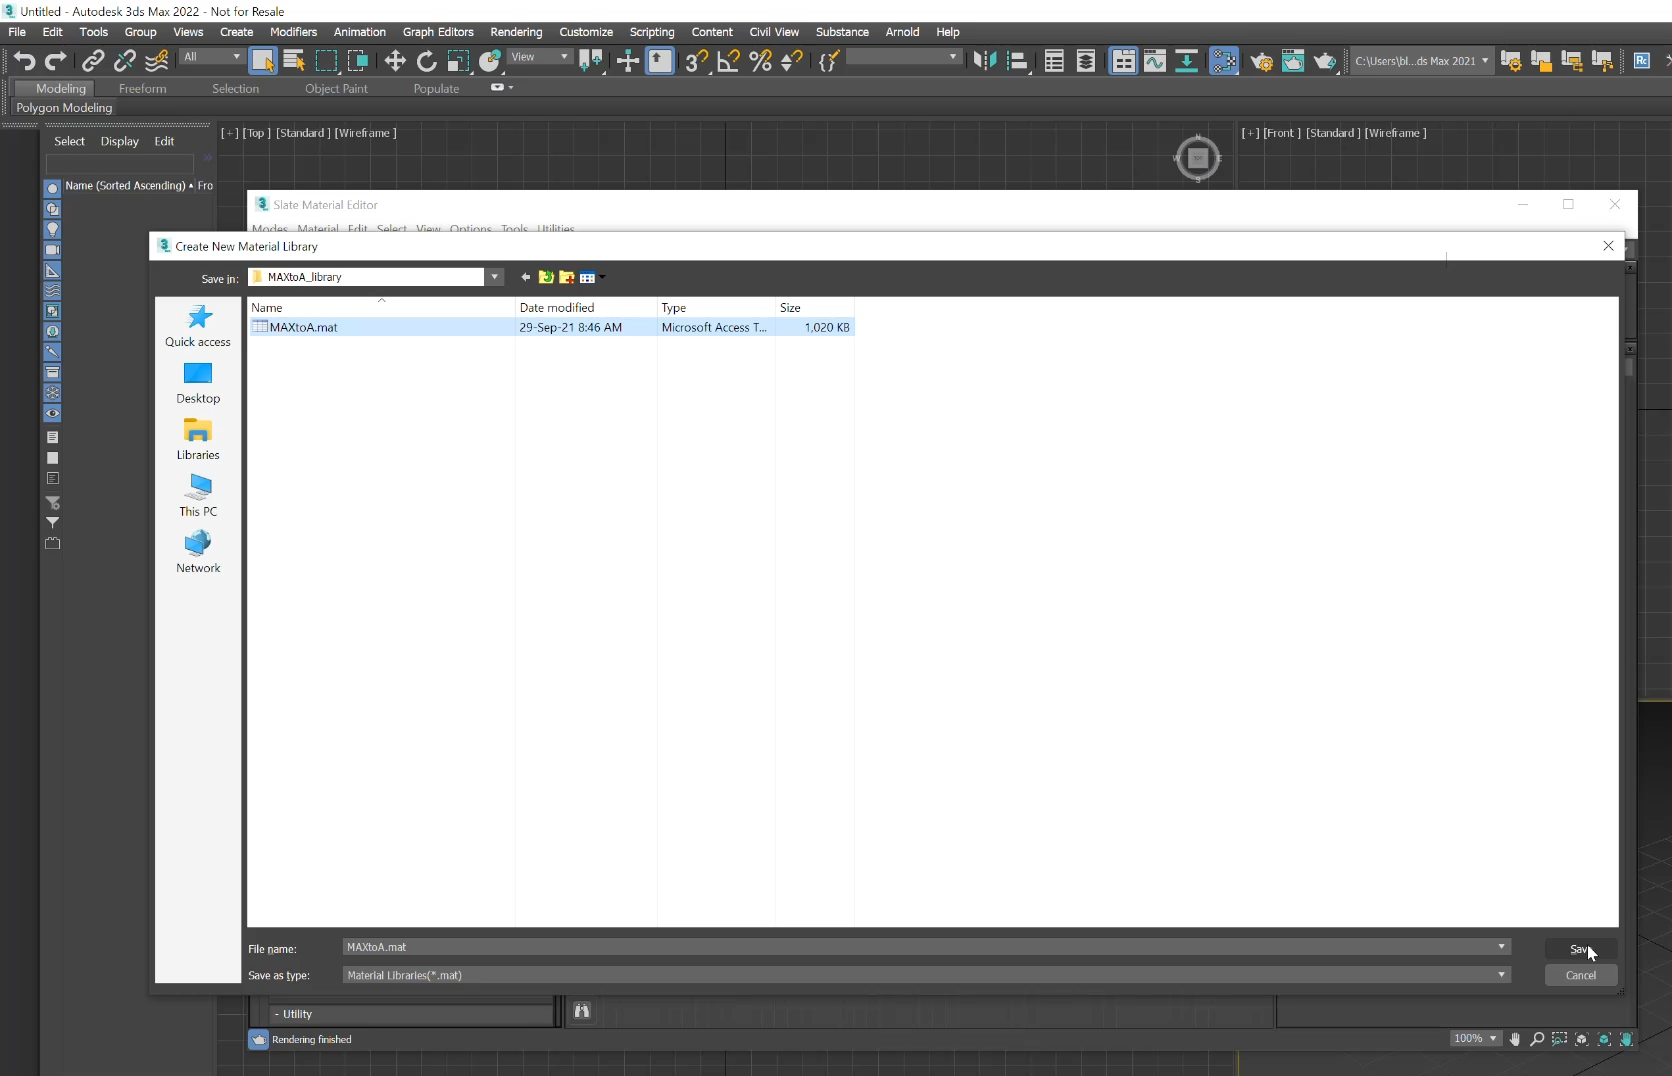Open the Arnold menu
Viewport: 1672px width, 1076px height.
coord(902,32)
